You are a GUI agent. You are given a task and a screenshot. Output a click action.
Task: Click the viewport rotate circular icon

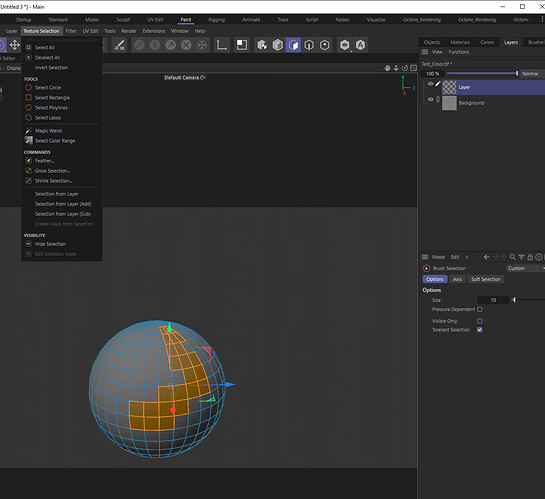pyautogui.click(x=405, y=68)
